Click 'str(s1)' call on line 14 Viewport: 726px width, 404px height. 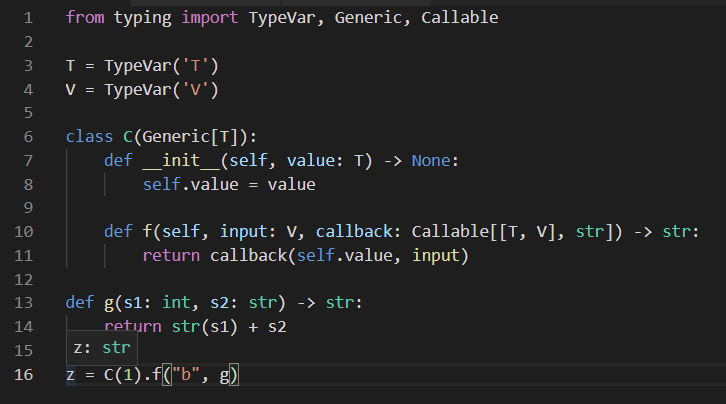205,327
